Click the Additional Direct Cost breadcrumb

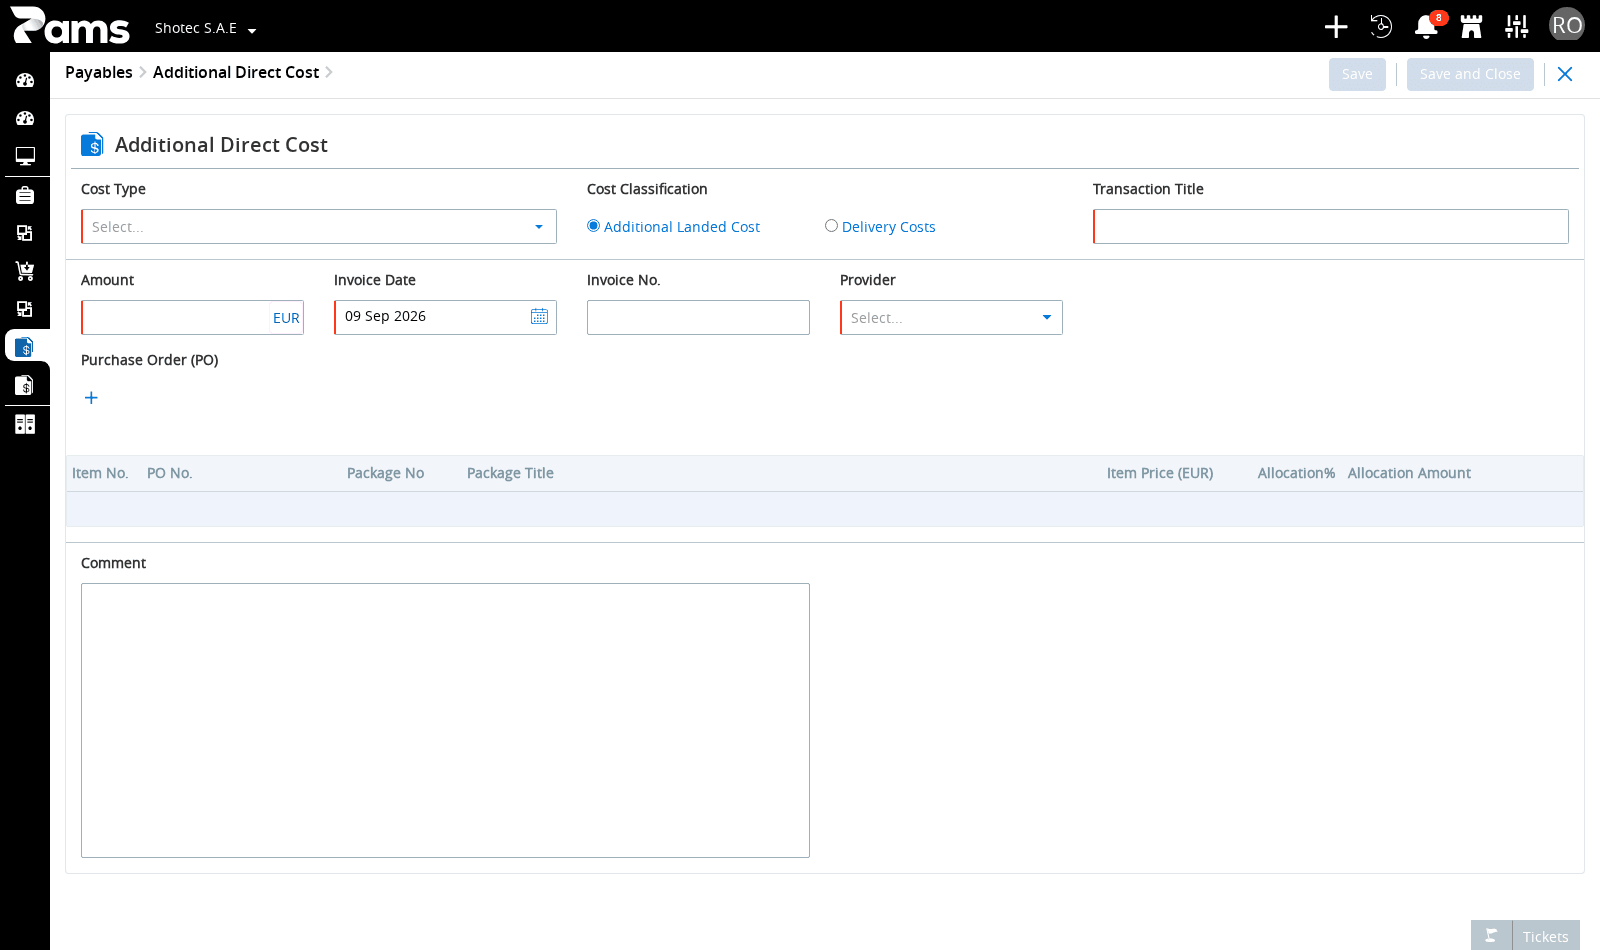pos(236,72)
